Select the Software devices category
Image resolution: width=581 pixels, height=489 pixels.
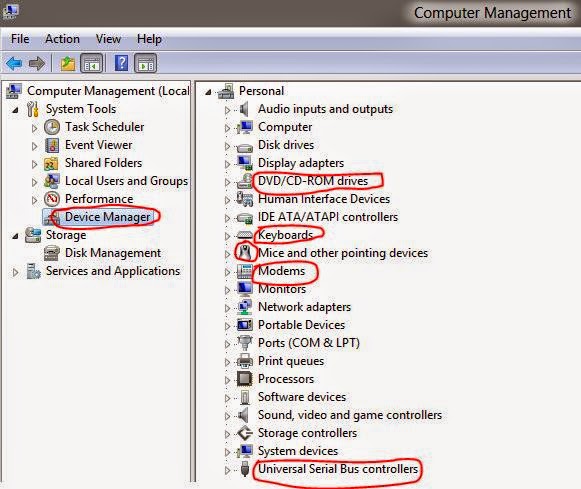point(302,397)
